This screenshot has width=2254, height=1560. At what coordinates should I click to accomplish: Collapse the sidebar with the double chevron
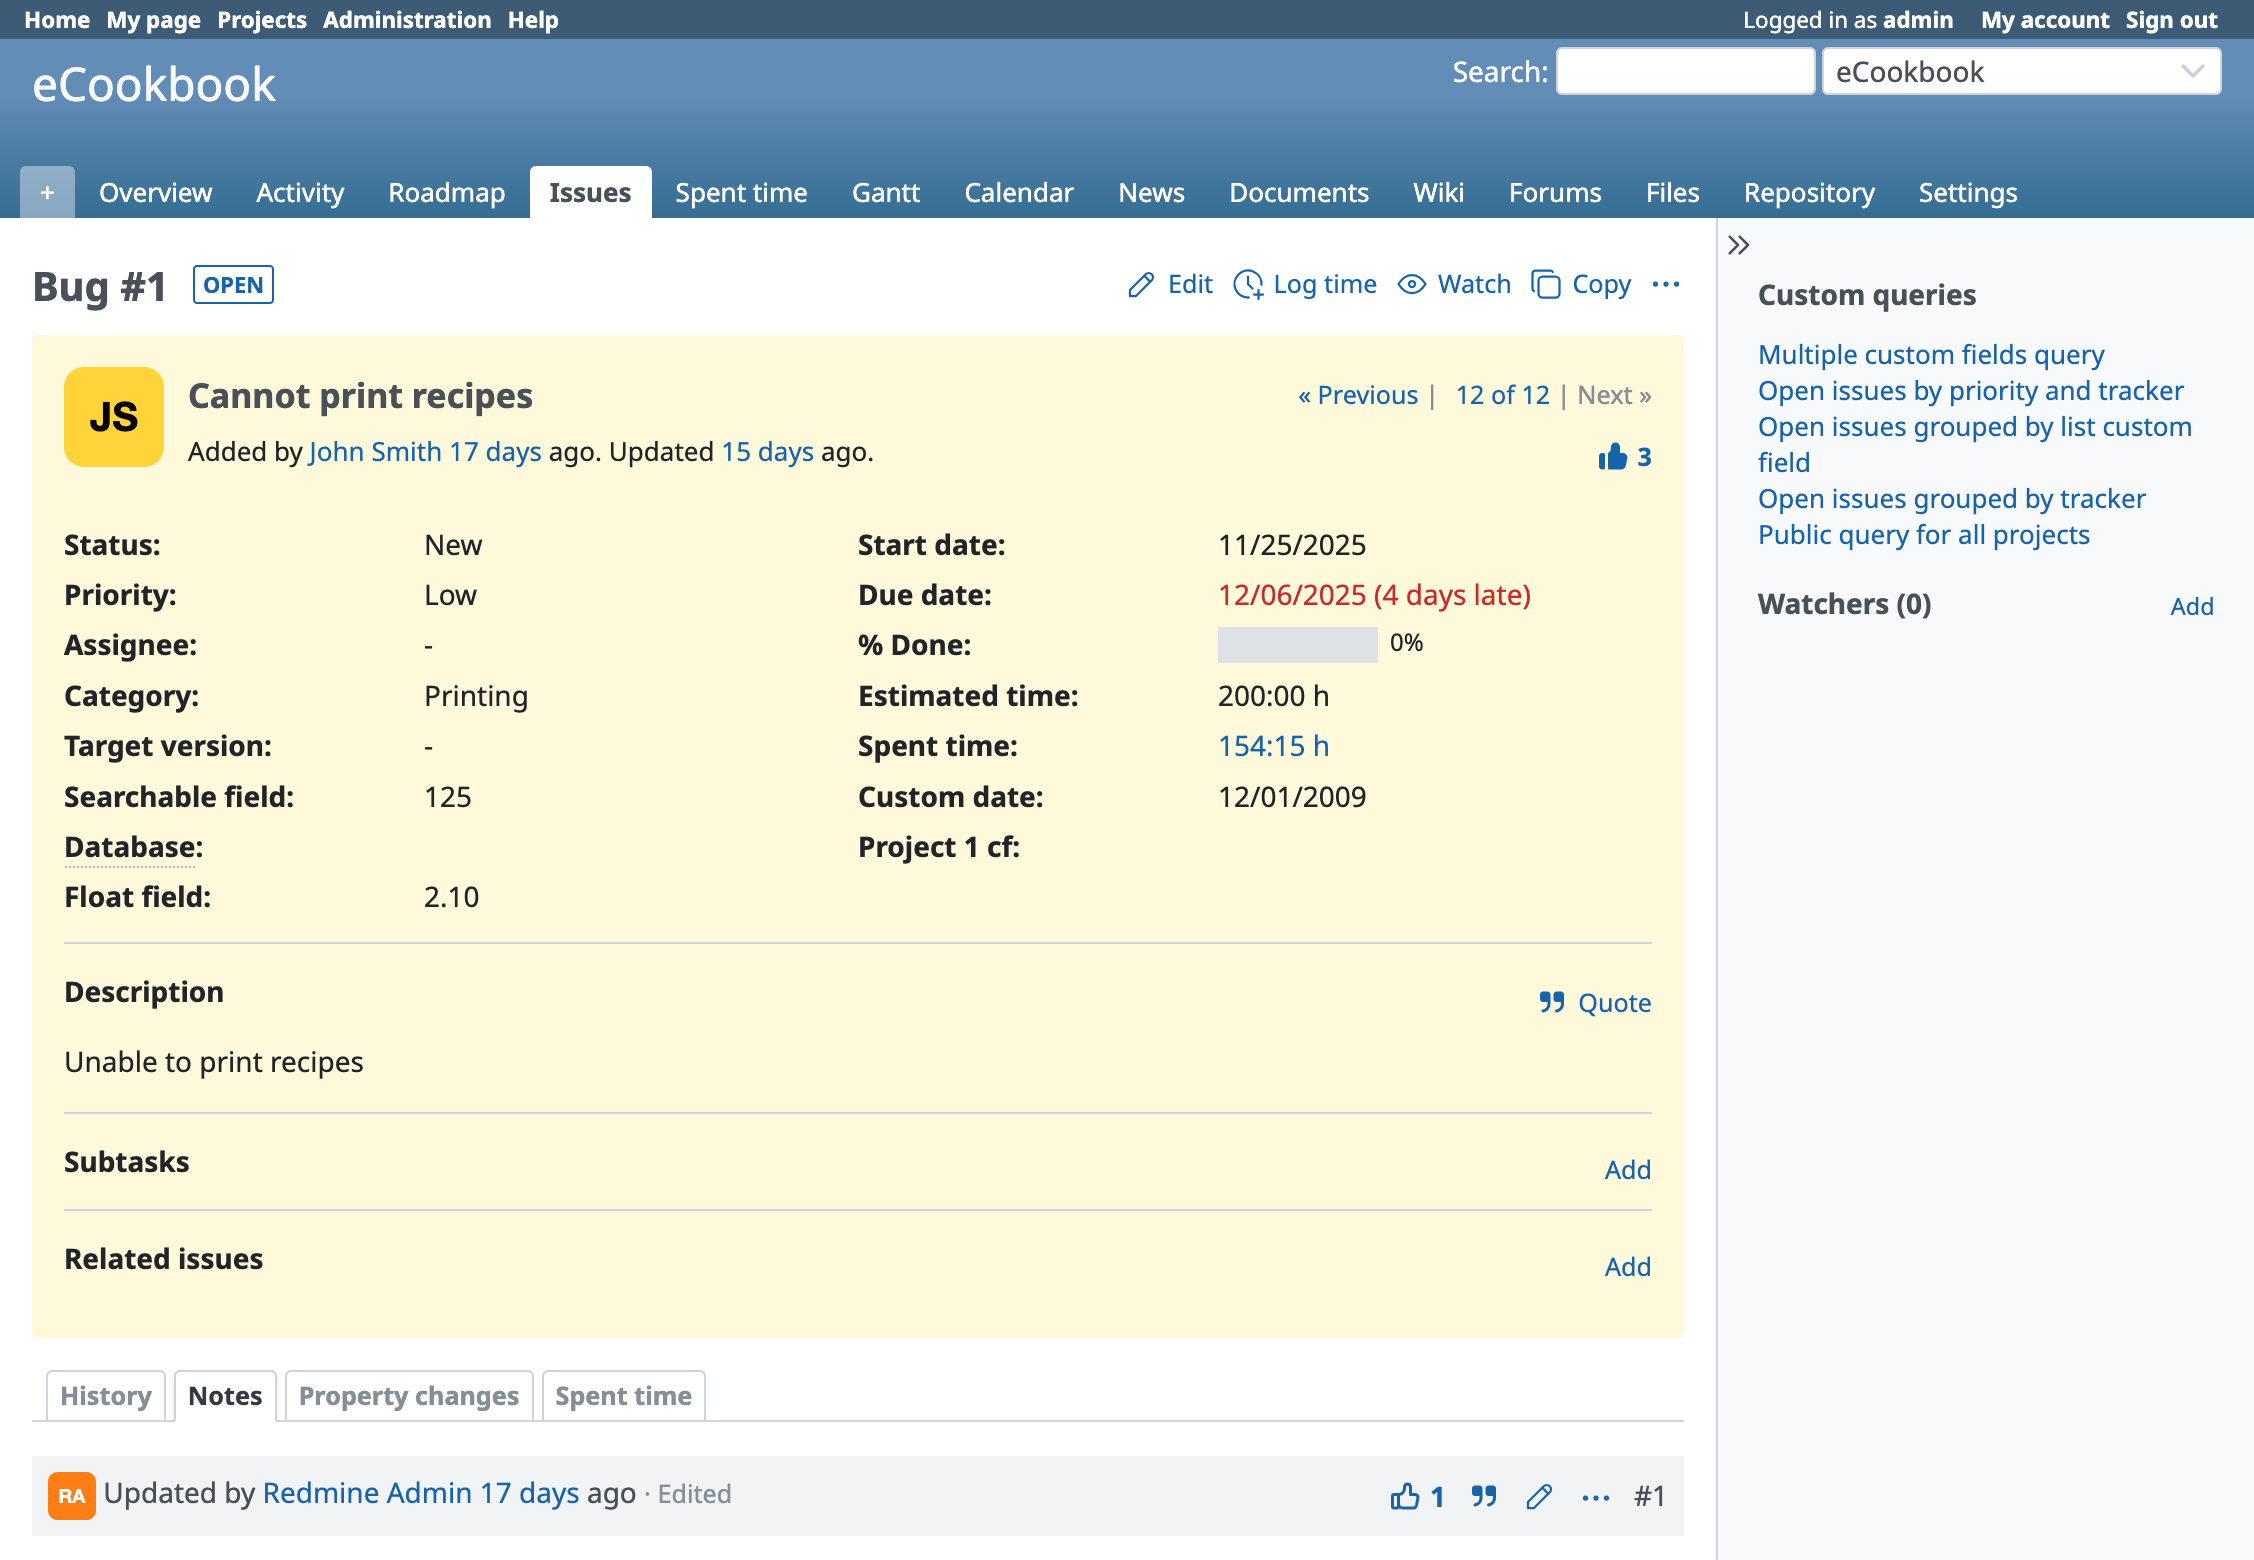click(1739, 245)
